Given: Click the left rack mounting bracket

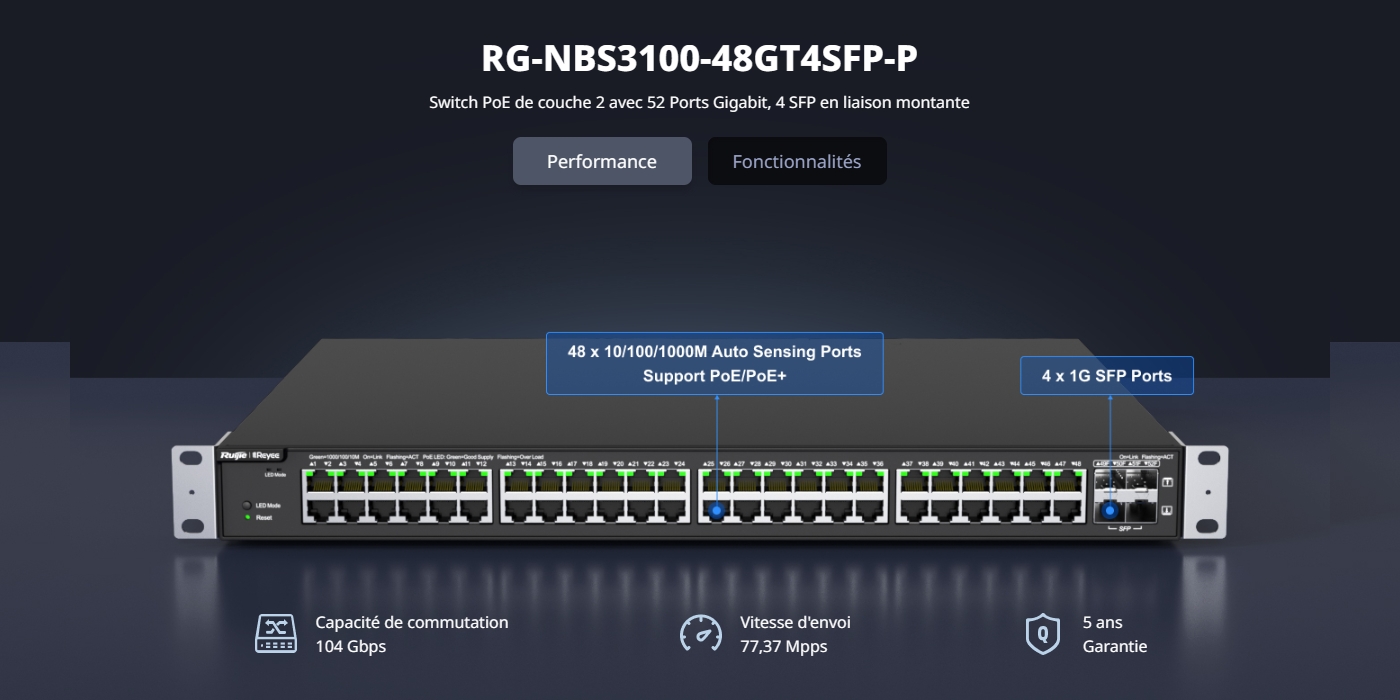Looking at the screenshot, I should 193,492.
